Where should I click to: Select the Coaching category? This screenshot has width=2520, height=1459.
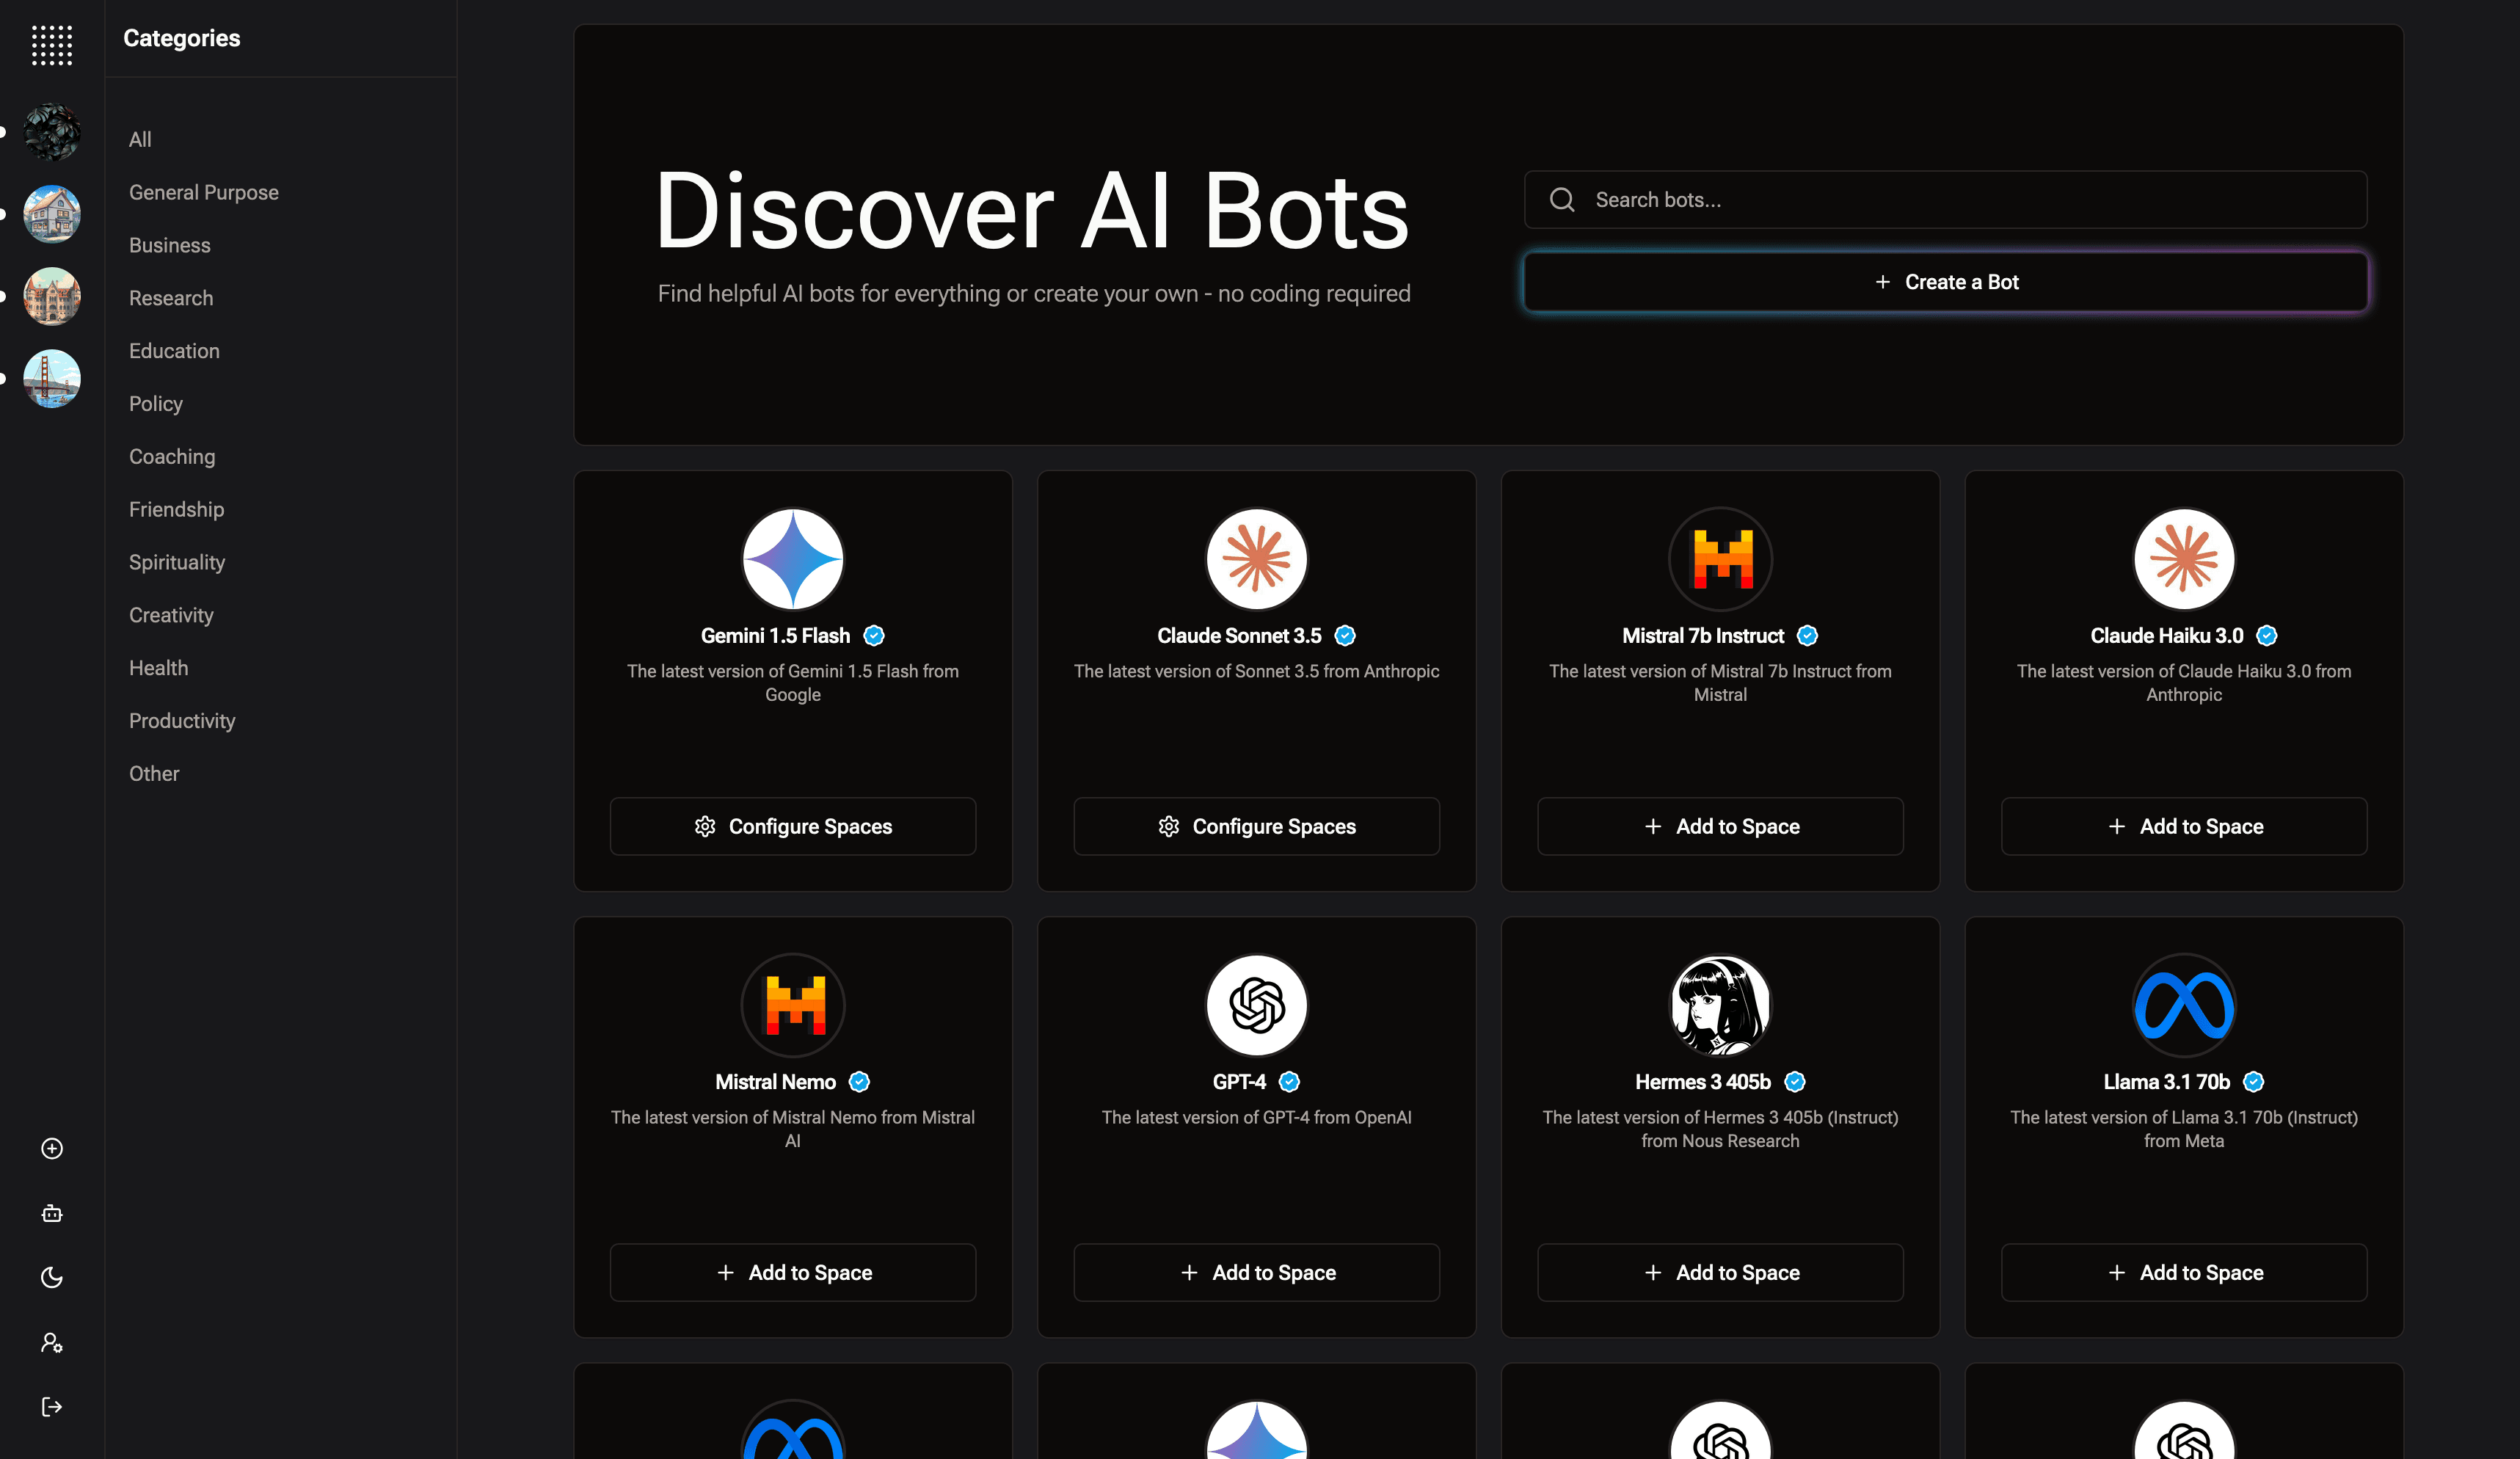172,457
